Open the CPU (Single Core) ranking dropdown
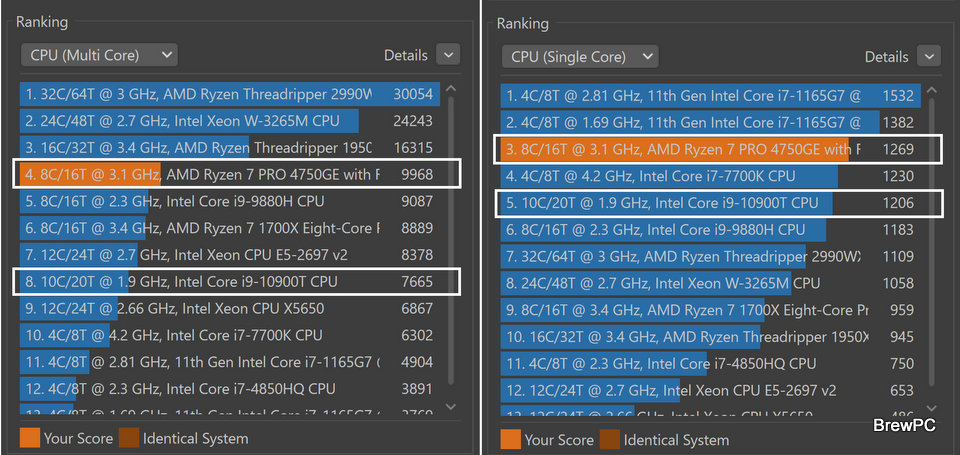 (579, 57)
